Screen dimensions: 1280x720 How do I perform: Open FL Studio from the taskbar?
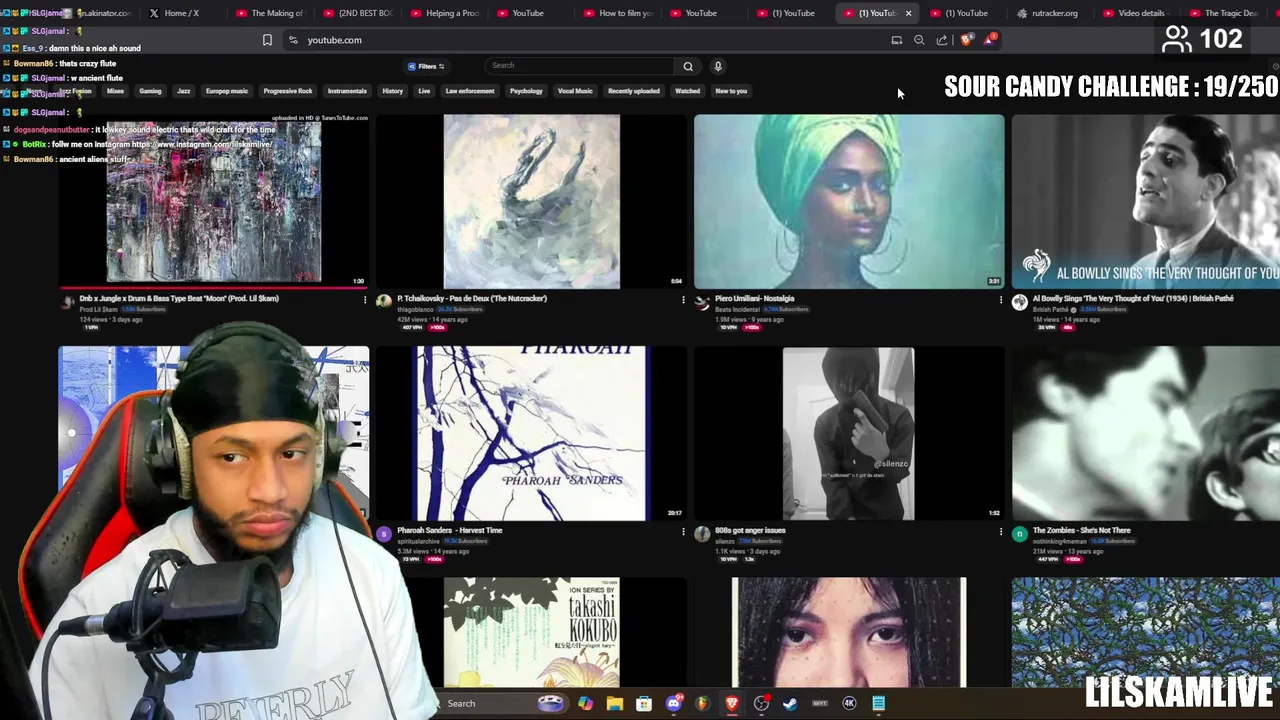tap(702, 703)
